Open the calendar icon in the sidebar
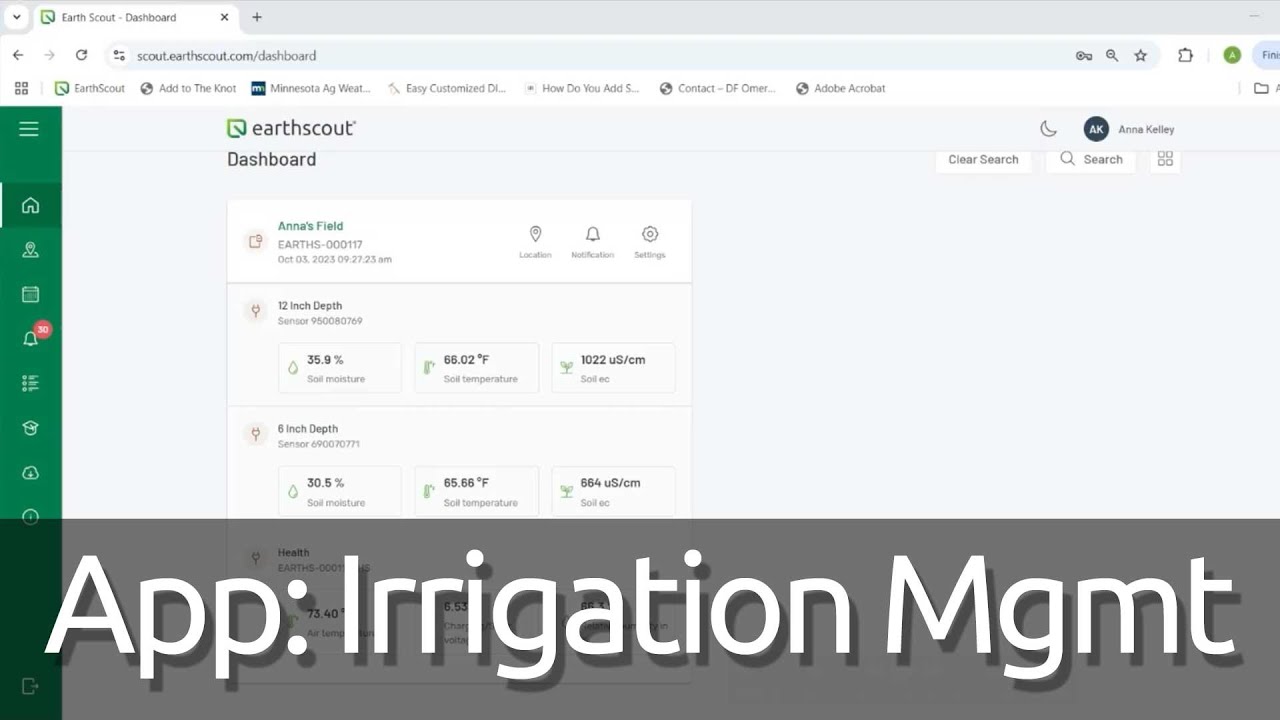The image size is (1280, 720). (30, 294)
